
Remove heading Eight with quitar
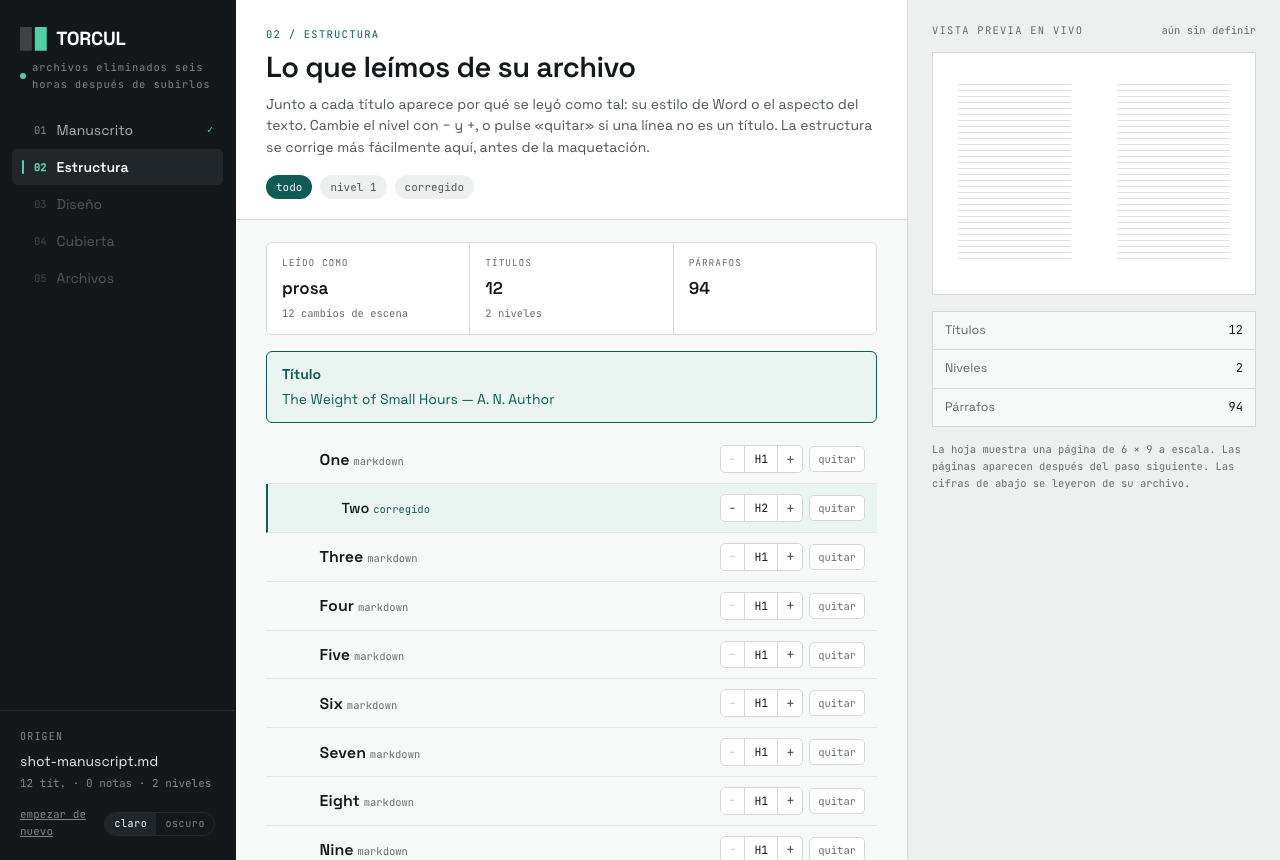(837, 801)
